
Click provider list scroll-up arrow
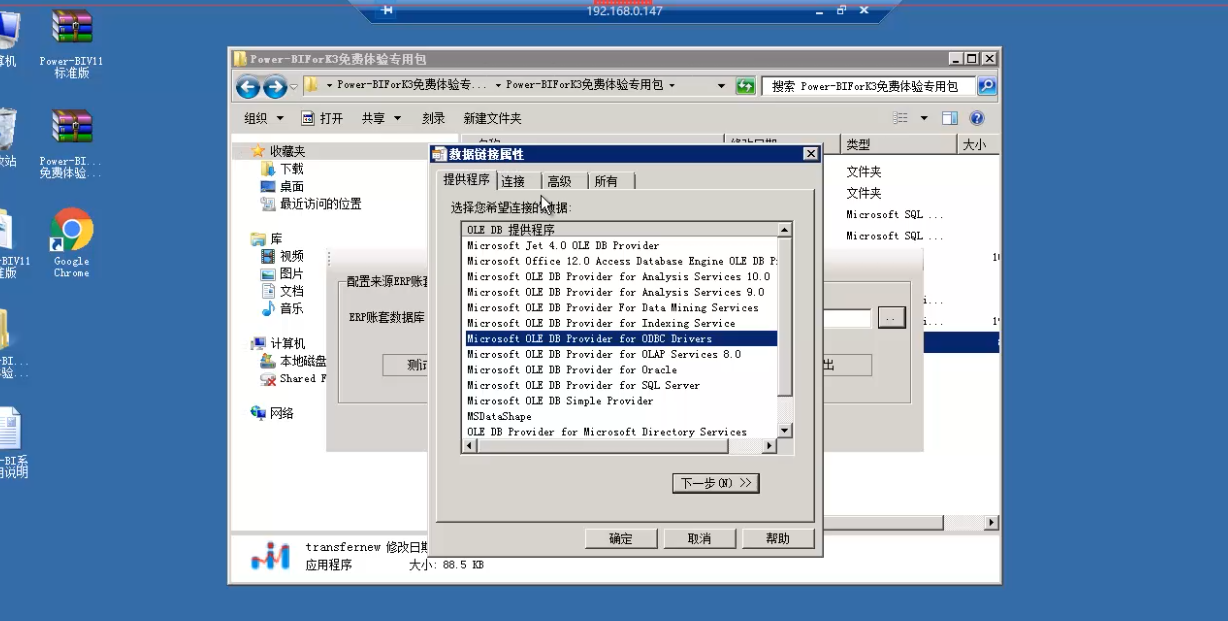785,230
